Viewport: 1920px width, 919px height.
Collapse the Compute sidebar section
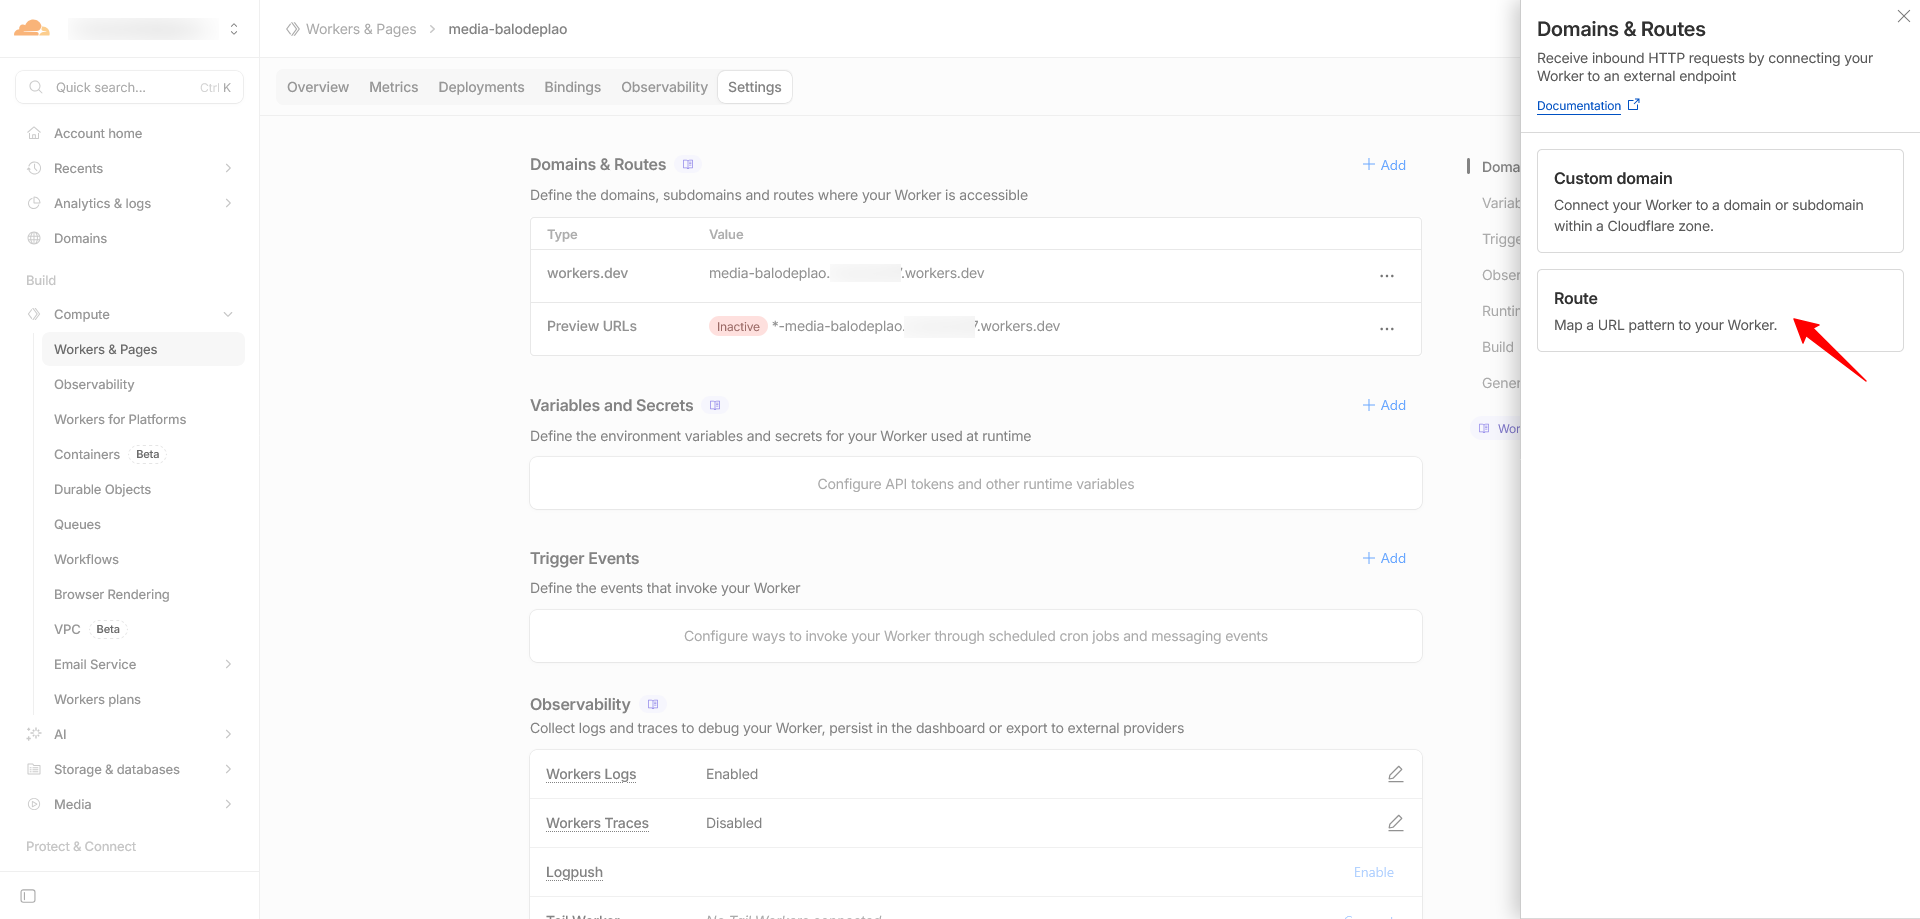228,314
